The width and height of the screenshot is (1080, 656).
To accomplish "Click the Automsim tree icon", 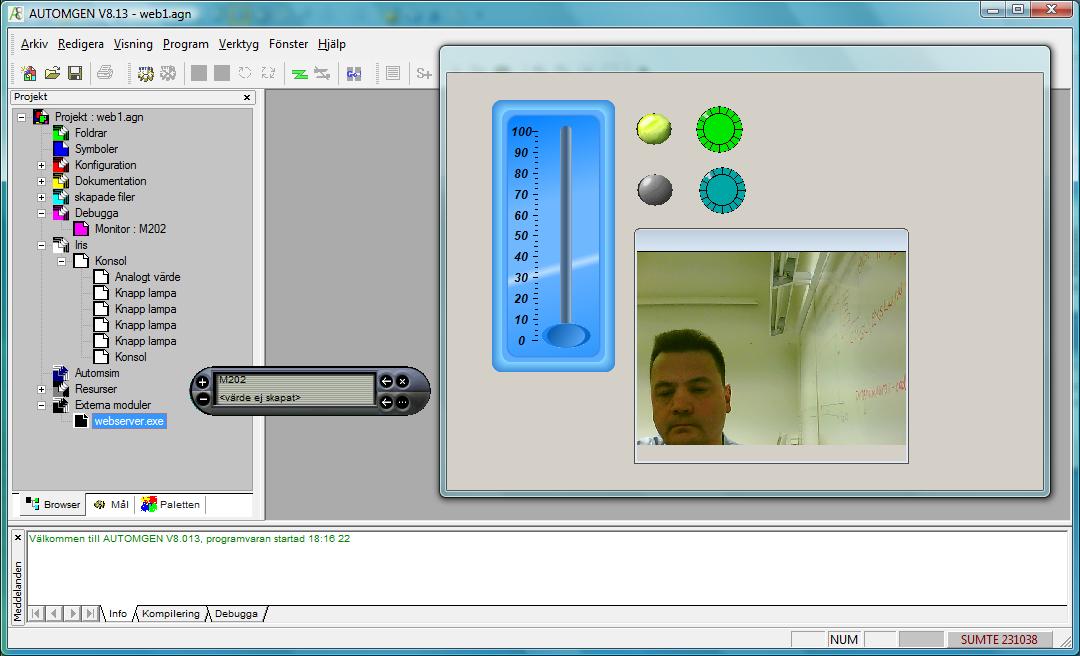I will (61, 373).
